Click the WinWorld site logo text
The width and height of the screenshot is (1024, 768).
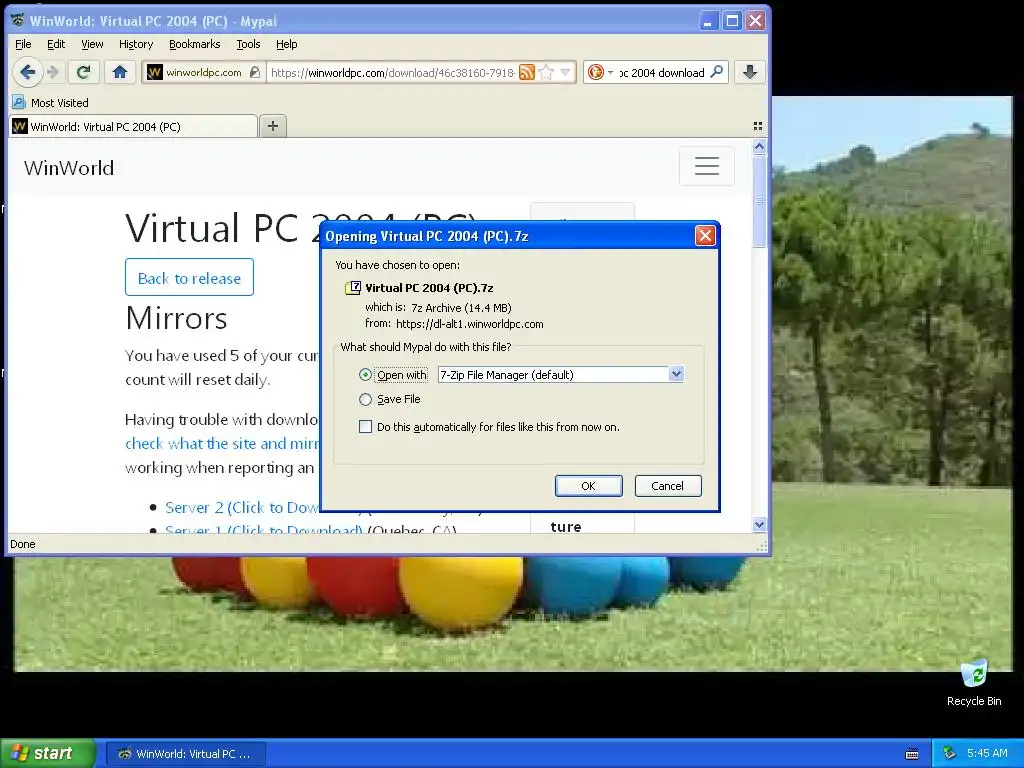tap(69, 168)
